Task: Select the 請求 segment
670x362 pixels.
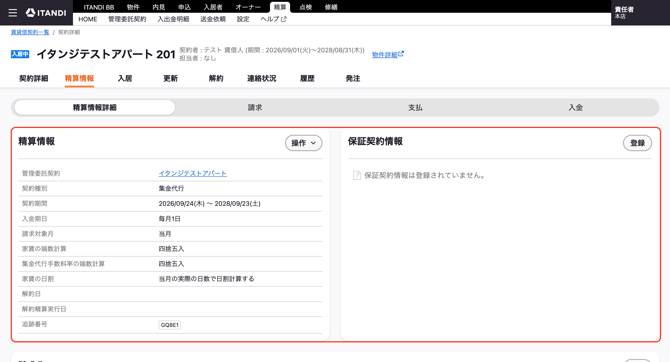Action: coord(255,108)
